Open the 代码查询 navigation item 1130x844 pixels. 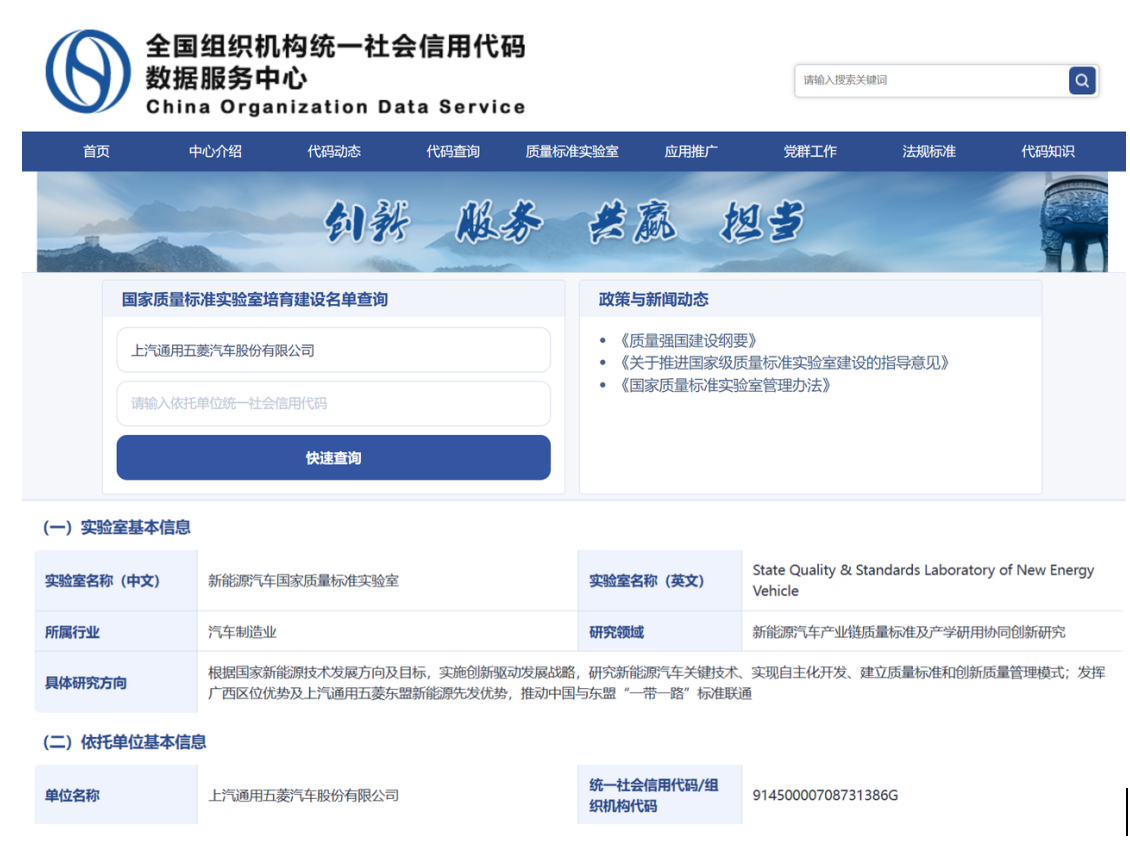(x=453, y=151)
